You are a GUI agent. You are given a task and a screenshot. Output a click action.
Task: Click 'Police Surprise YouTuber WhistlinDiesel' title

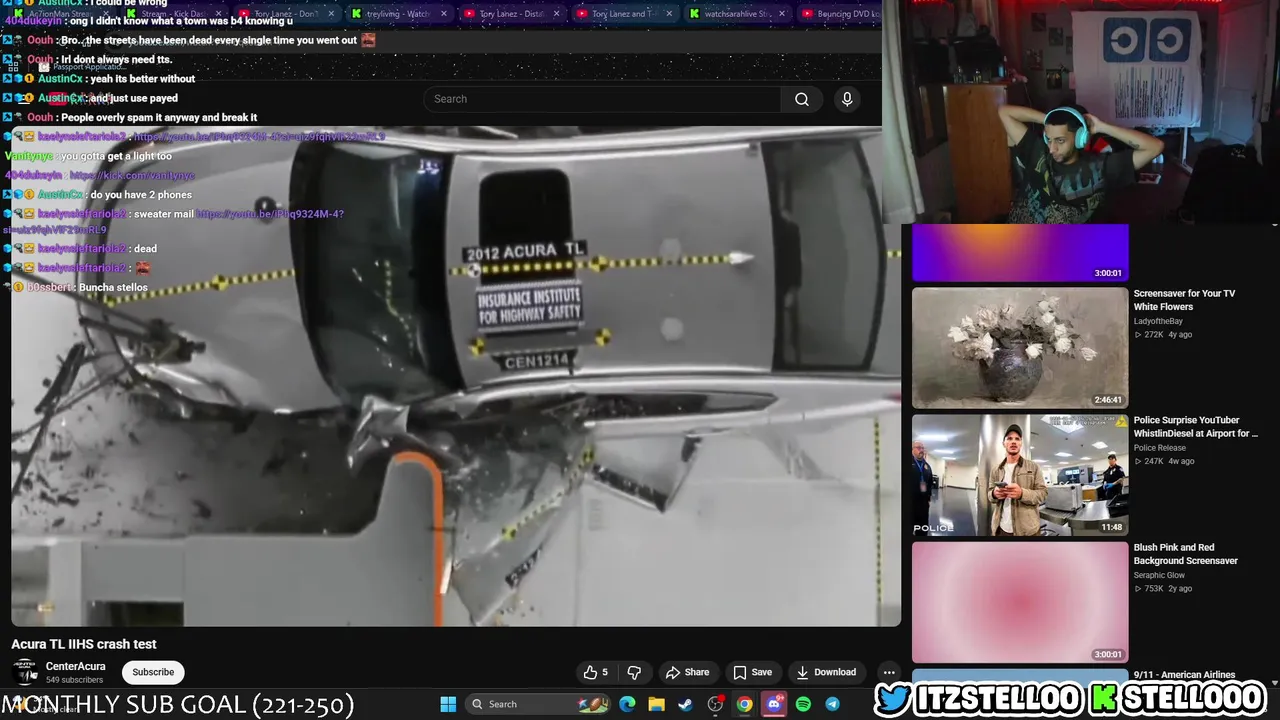[x=1195, y=427]
